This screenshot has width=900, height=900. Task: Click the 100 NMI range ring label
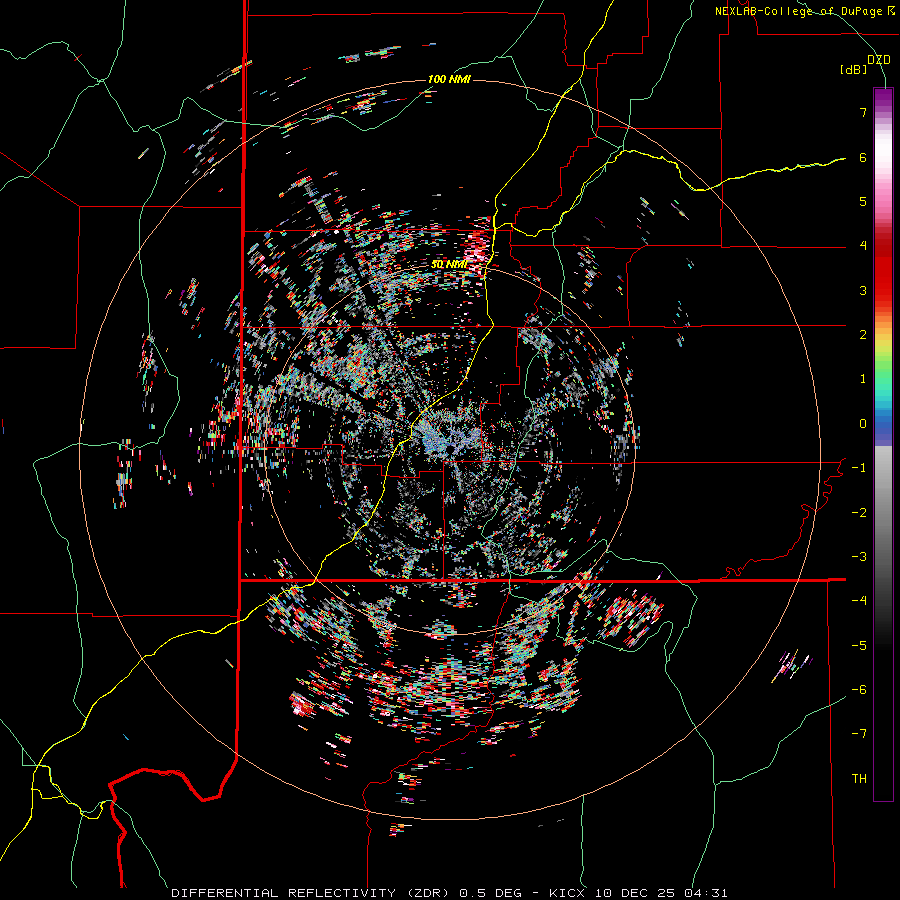[x=449, y=79]
